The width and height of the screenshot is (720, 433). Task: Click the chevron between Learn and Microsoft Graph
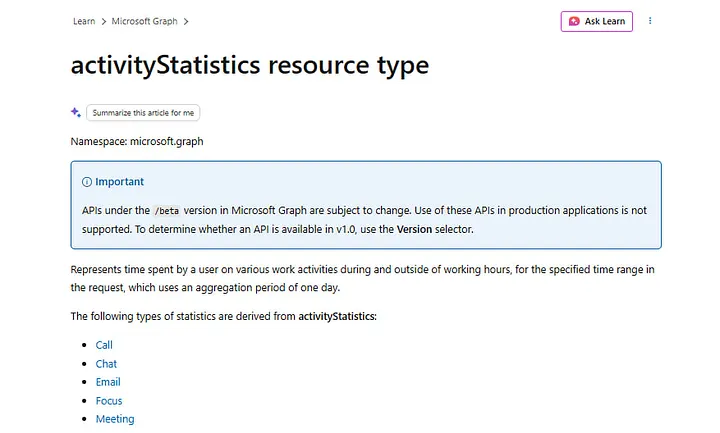click(x=104, y=22)
